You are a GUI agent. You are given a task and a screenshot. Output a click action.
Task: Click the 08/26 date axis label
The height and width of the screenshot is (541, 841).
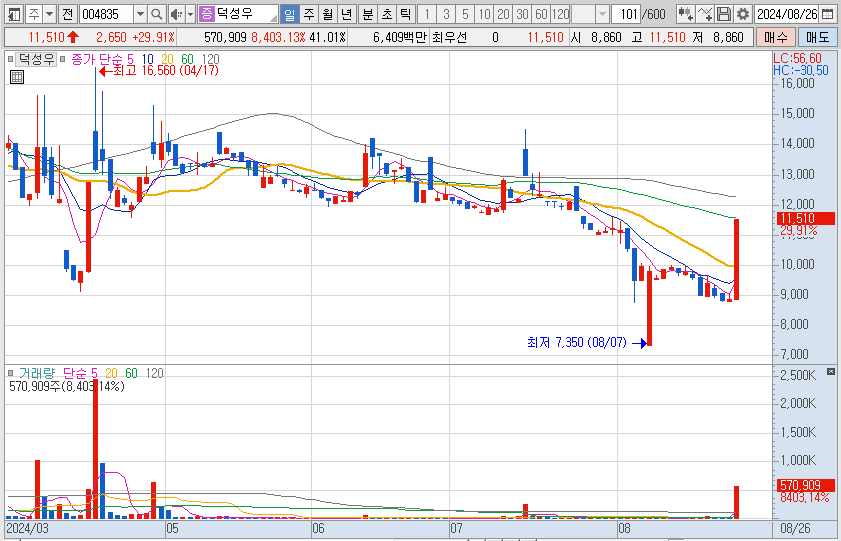pos(795,528)
